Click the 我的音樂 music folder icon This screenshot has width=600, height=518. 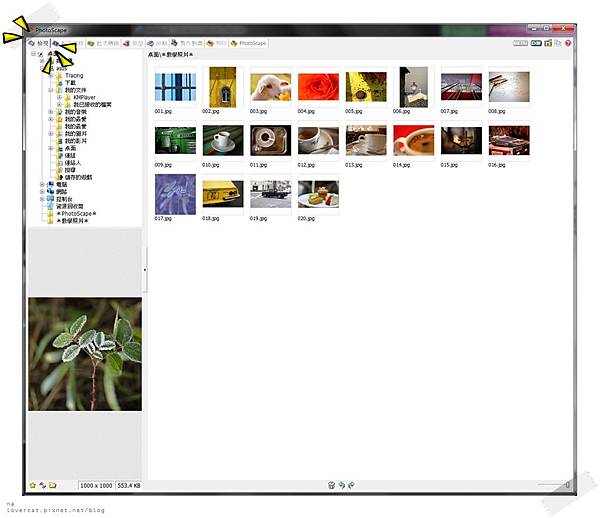point(59,112)
